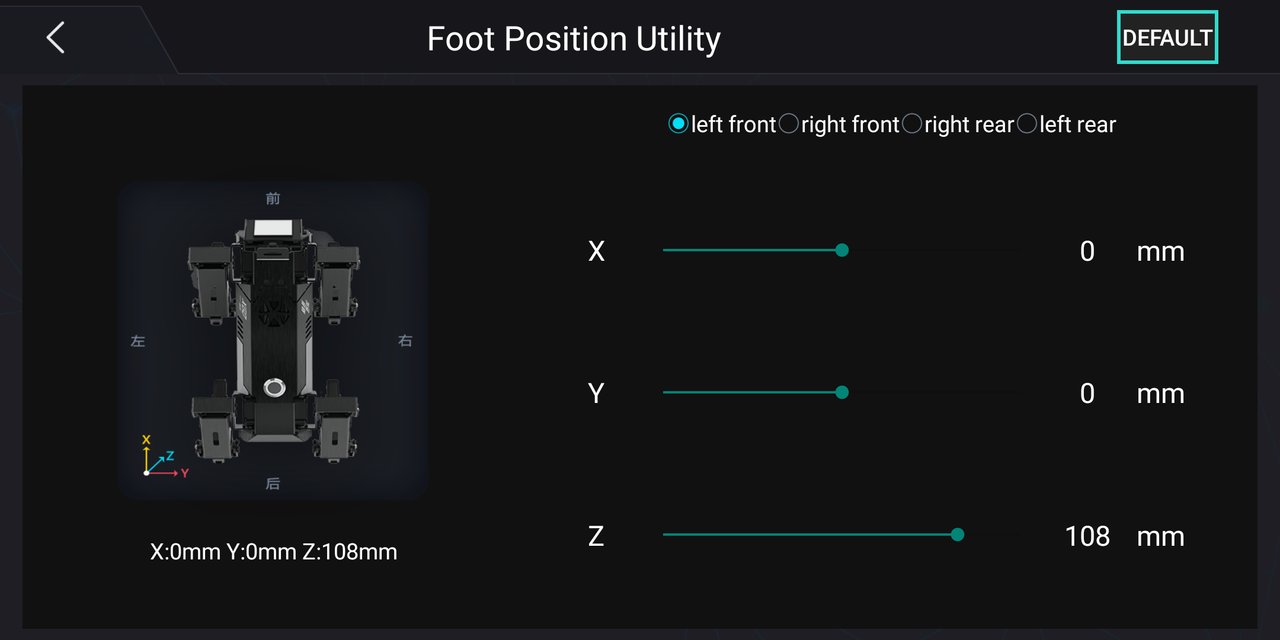
Task: Click the Z slider handle
Action: point(957,535)
